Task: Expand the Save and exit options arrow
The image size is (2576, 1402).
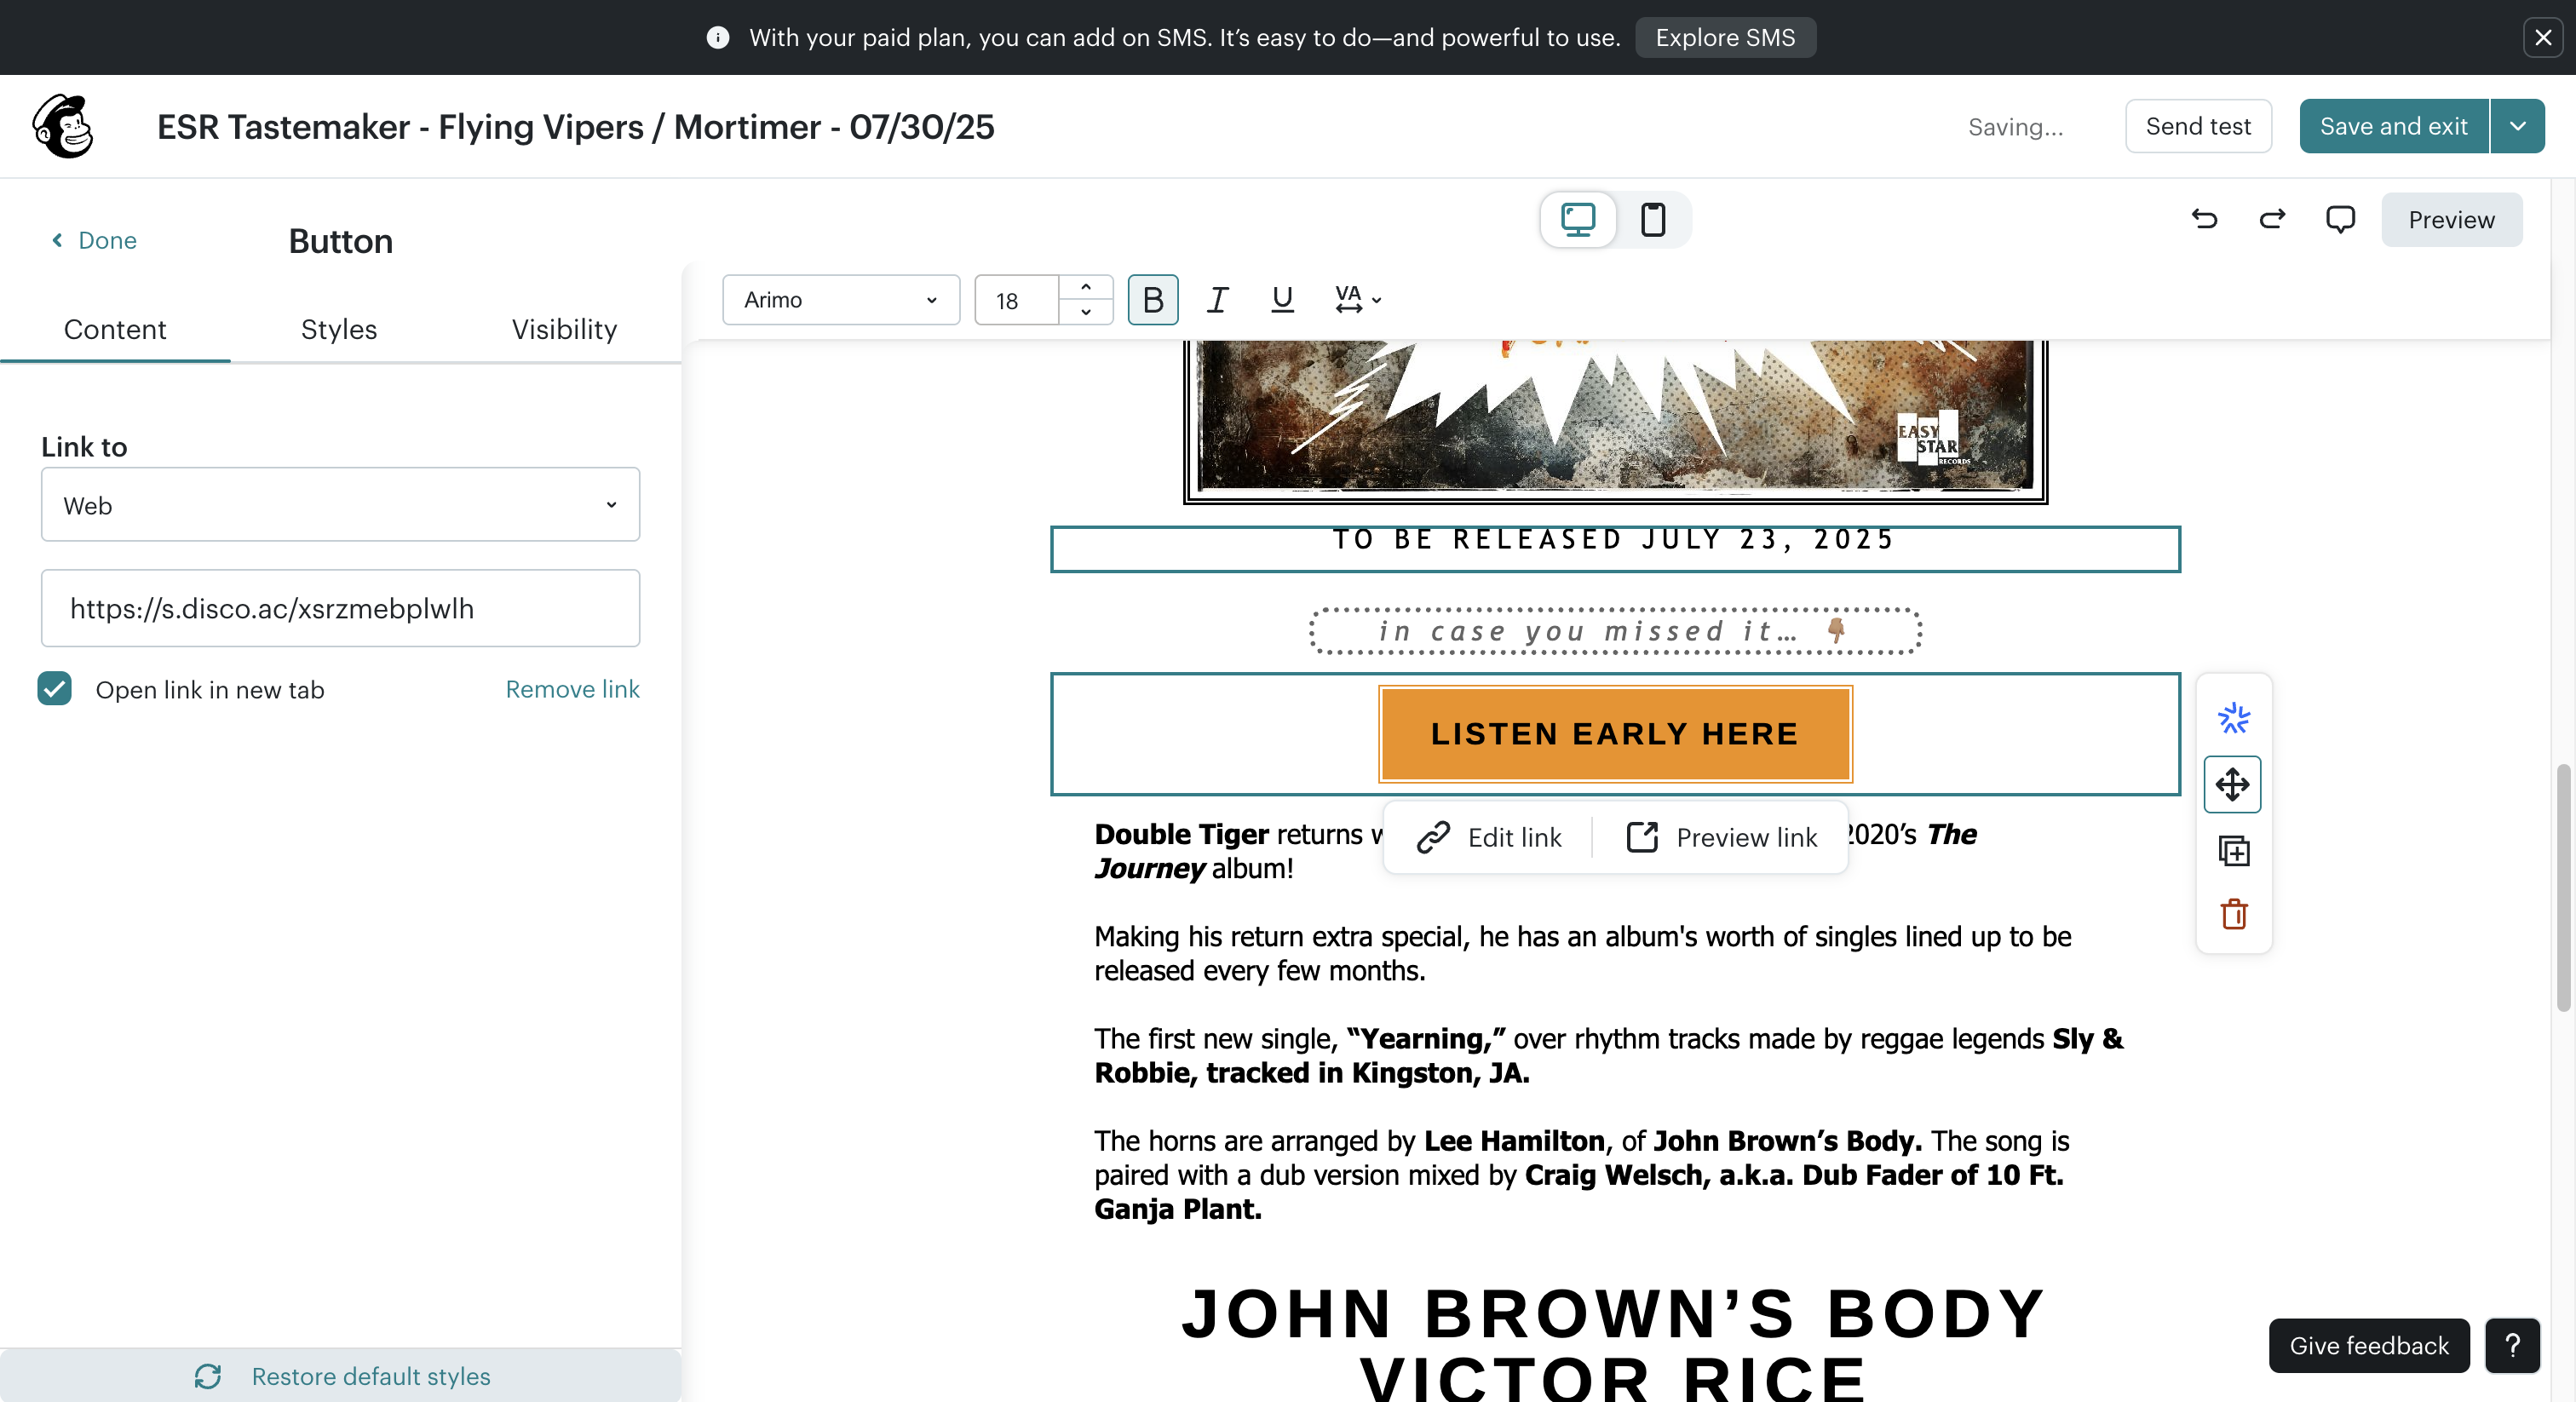Action: pos(2518,126)
